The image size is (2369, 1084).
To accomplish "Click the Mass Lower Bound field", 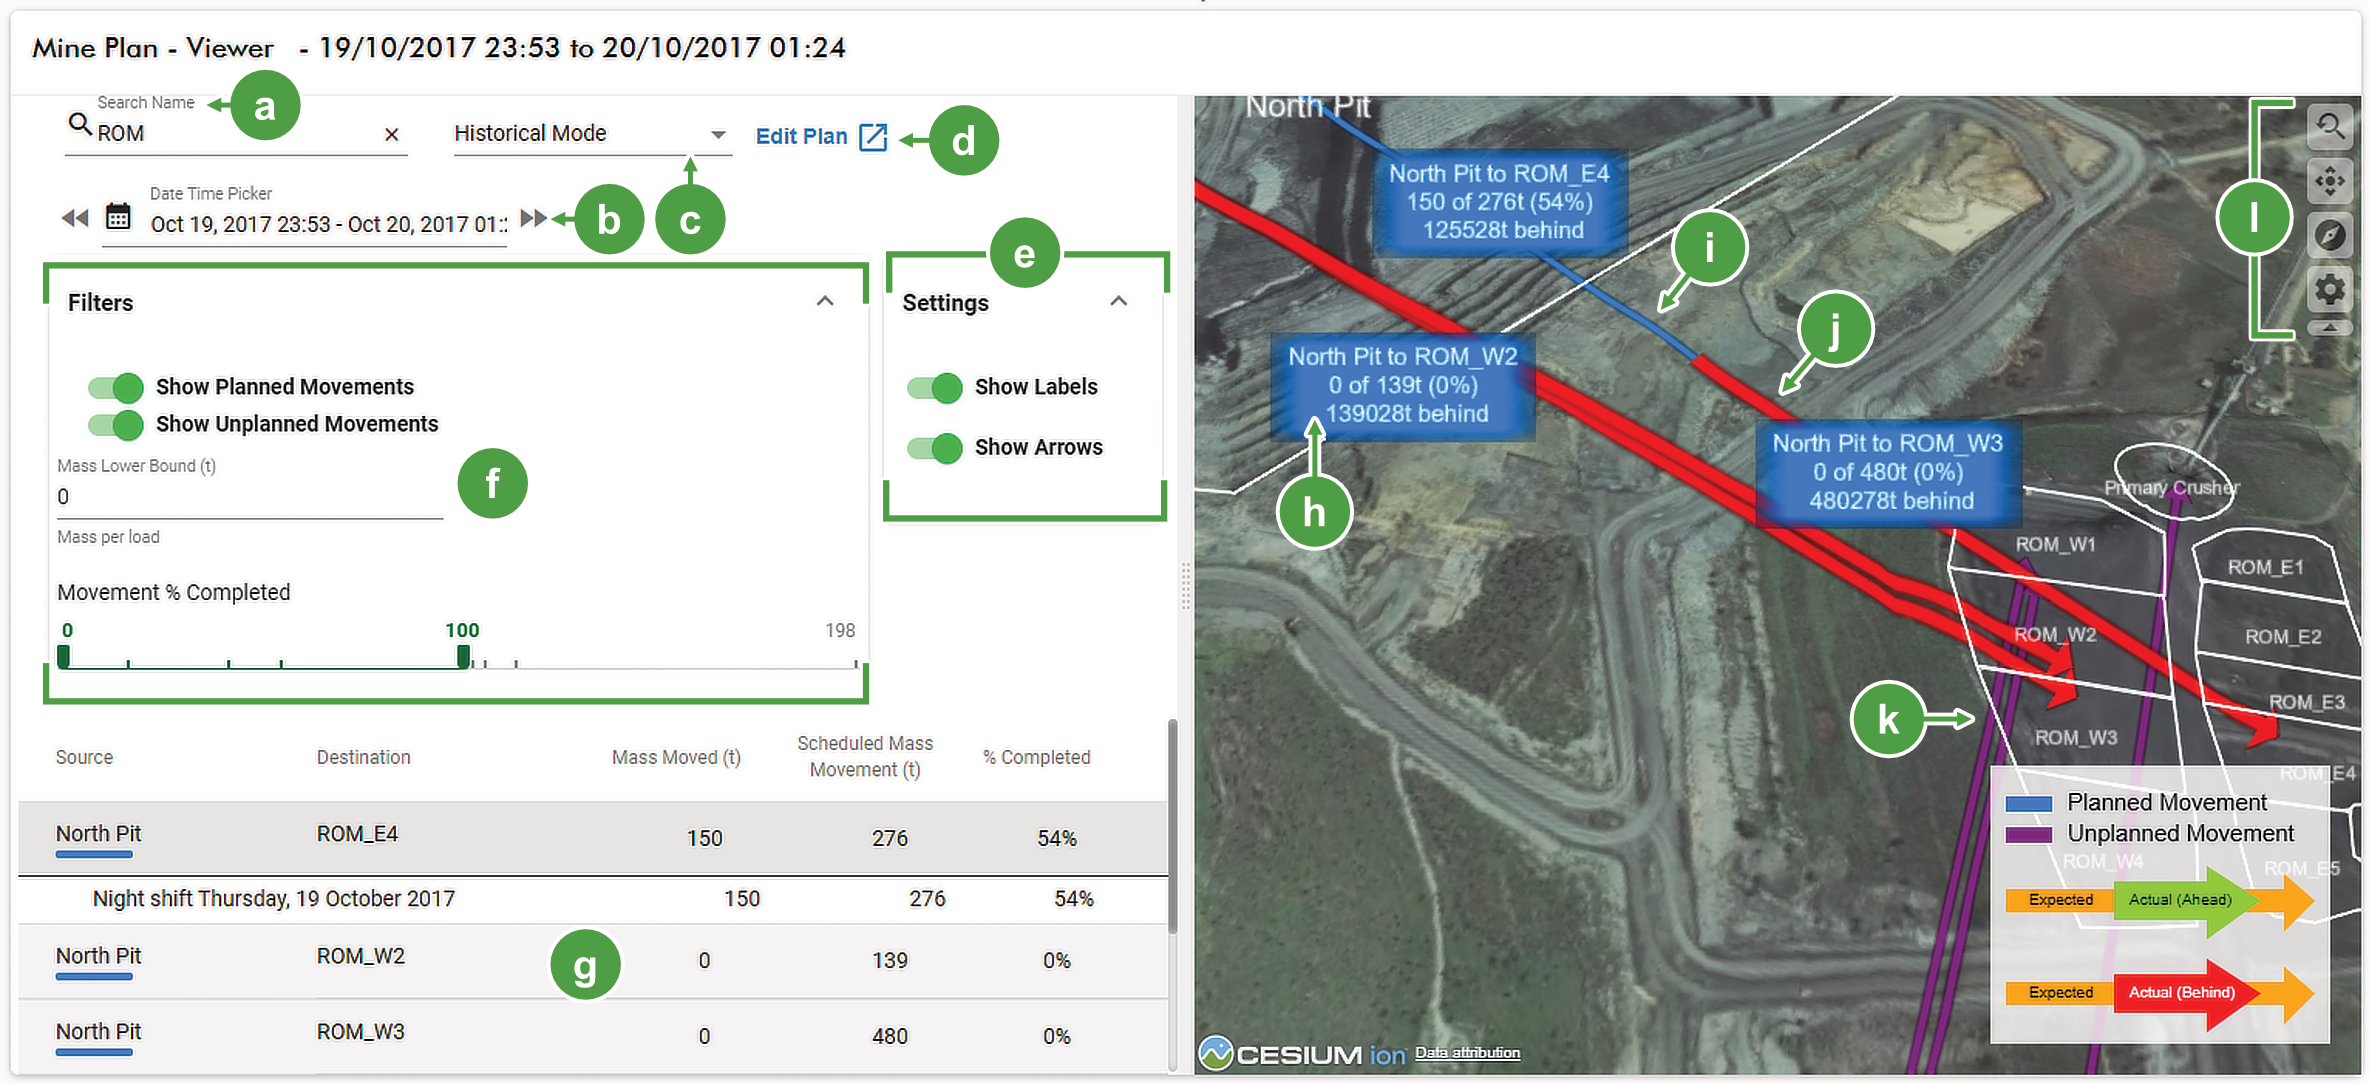I will 250,497.
